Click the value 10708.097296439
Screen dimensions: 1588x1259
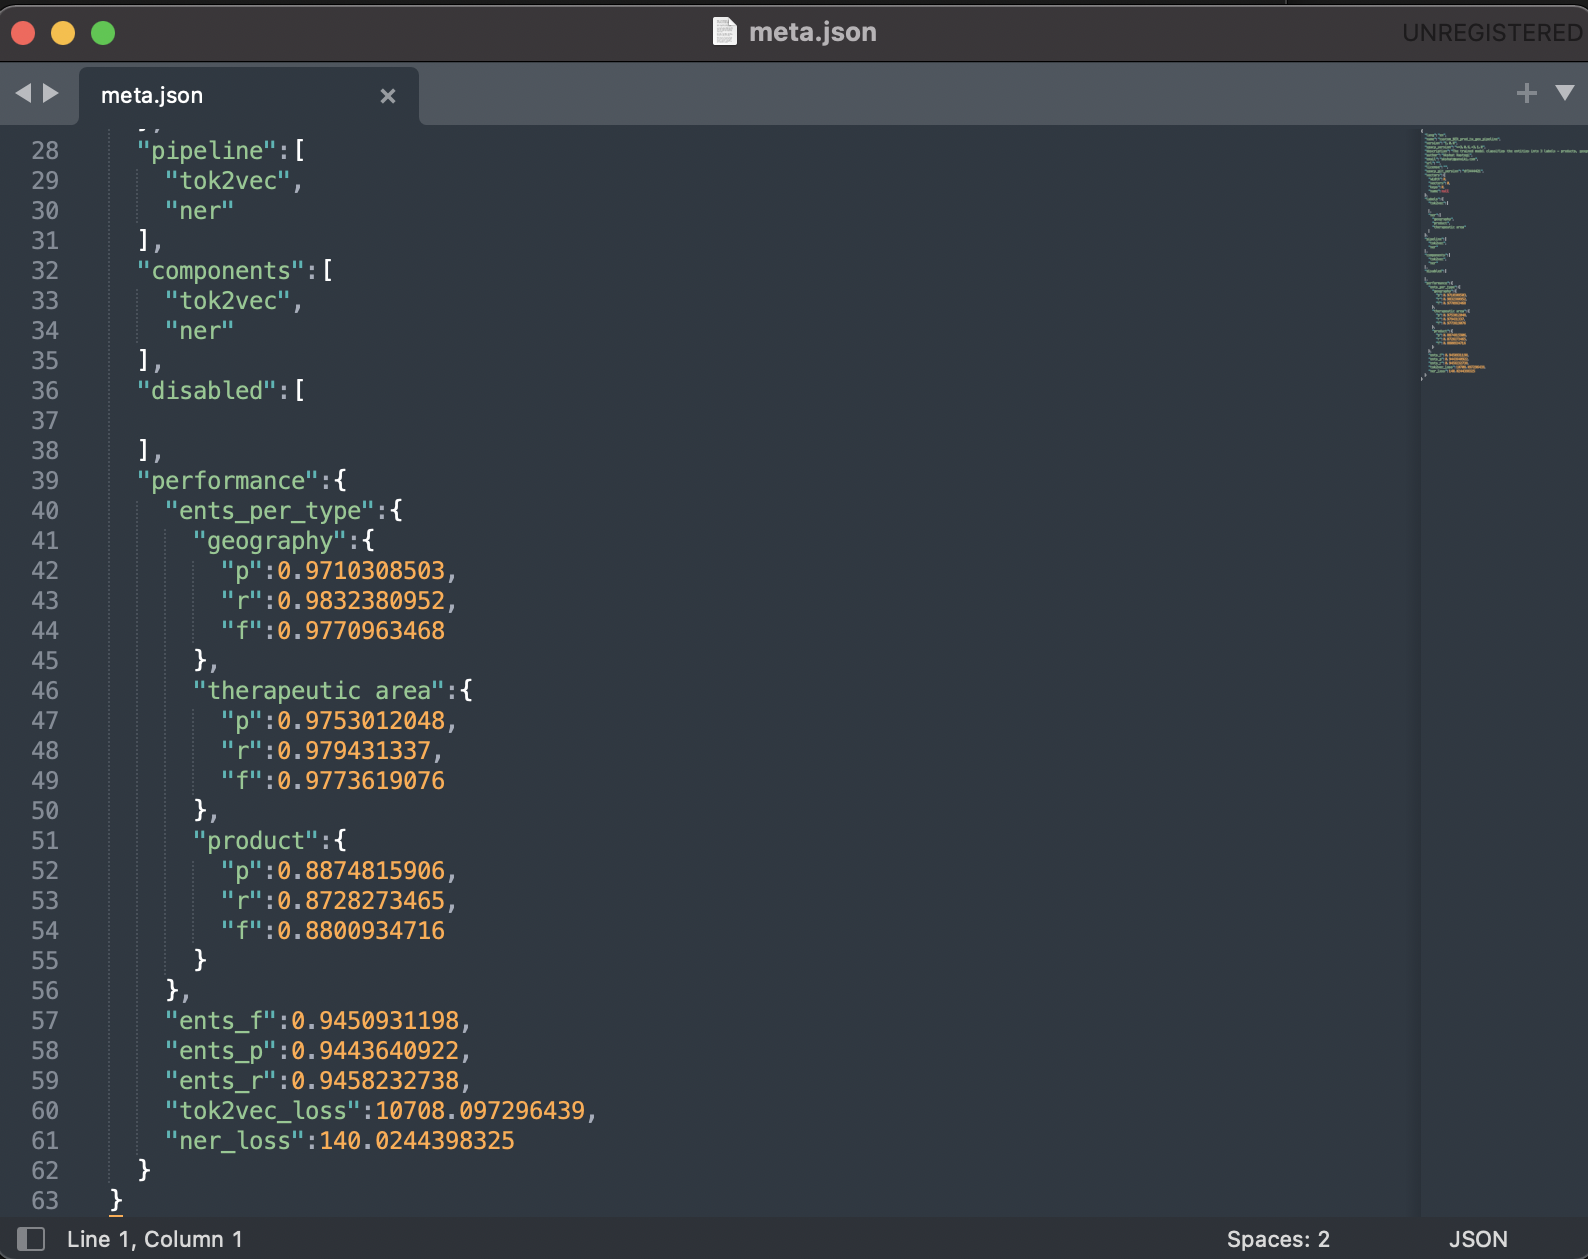480,1111
